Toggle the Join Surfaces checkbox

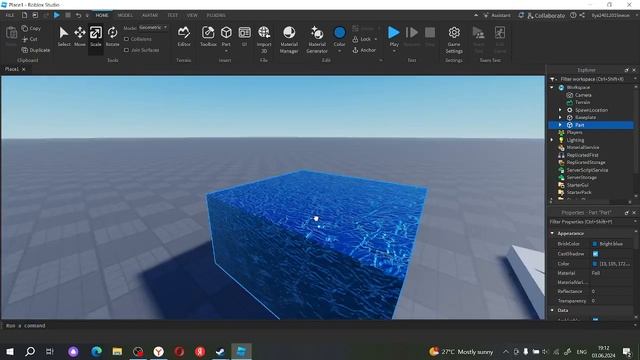click(127, 50)
